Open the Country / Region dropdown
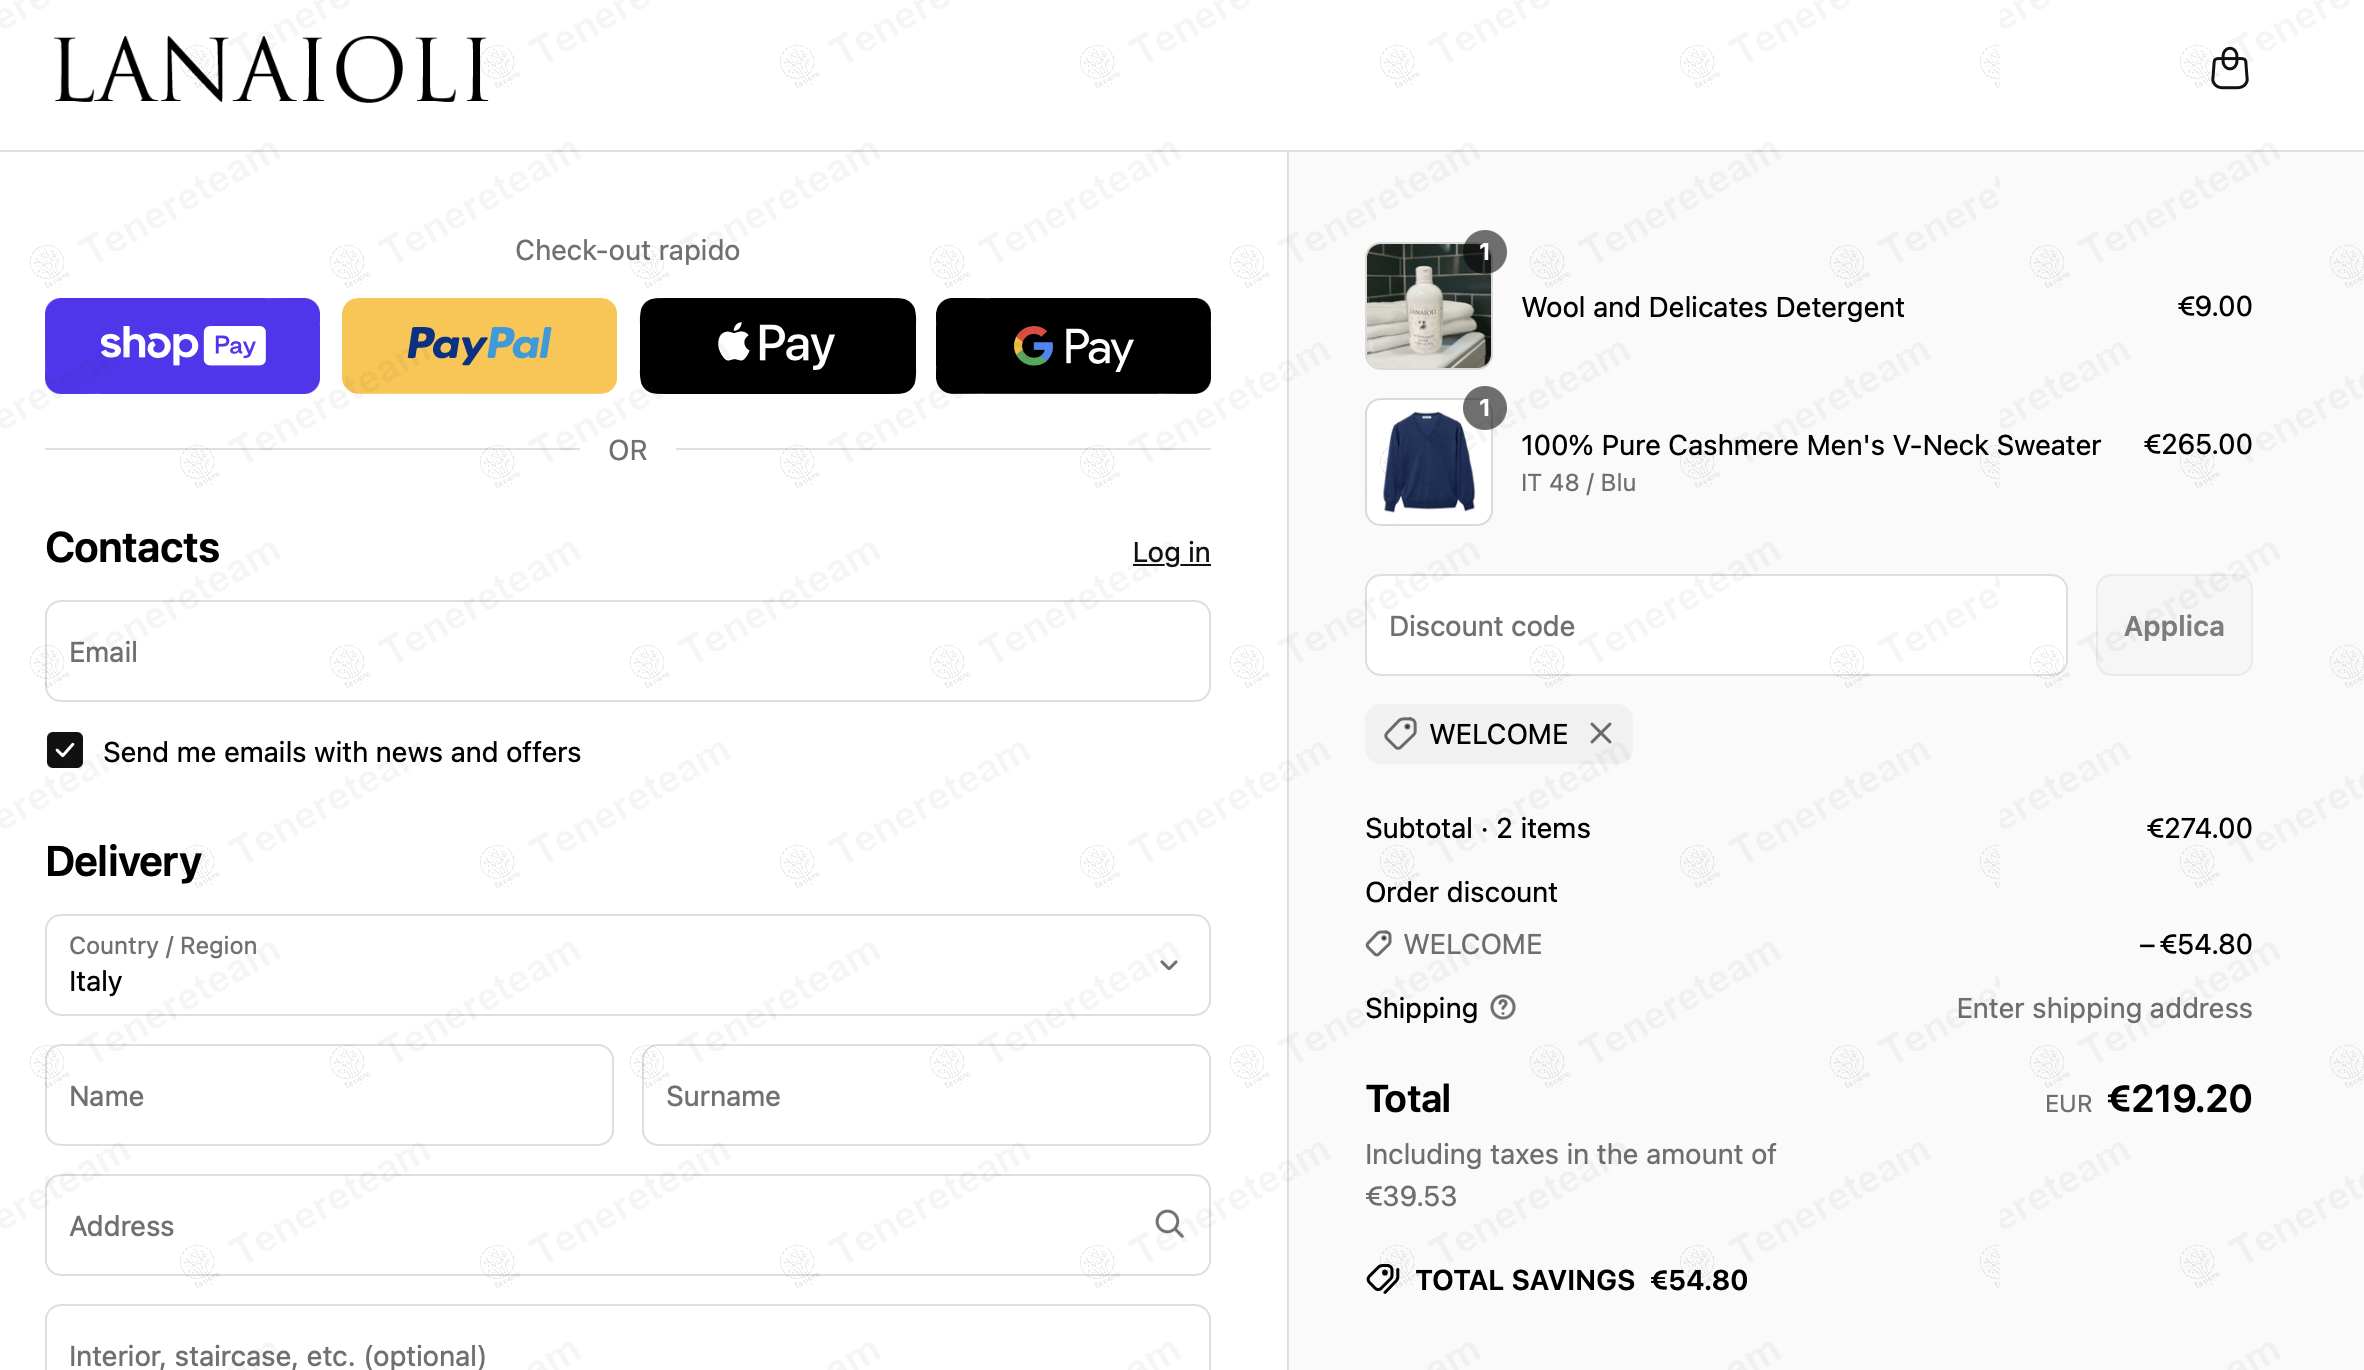Screen dimensions: 2364x1370 pyautogui.click(x=628, y=965)
